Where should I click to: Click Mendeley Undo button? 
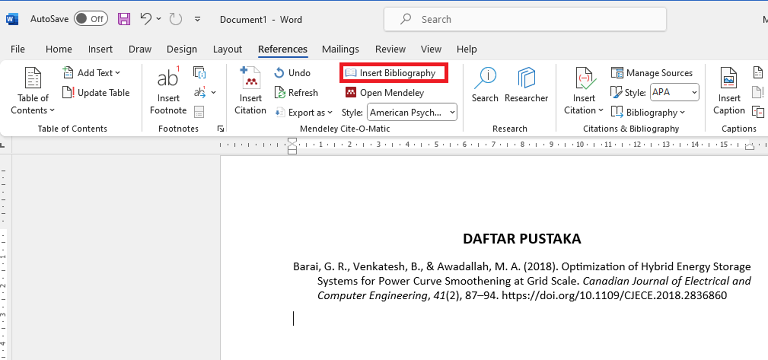(292, 72)
